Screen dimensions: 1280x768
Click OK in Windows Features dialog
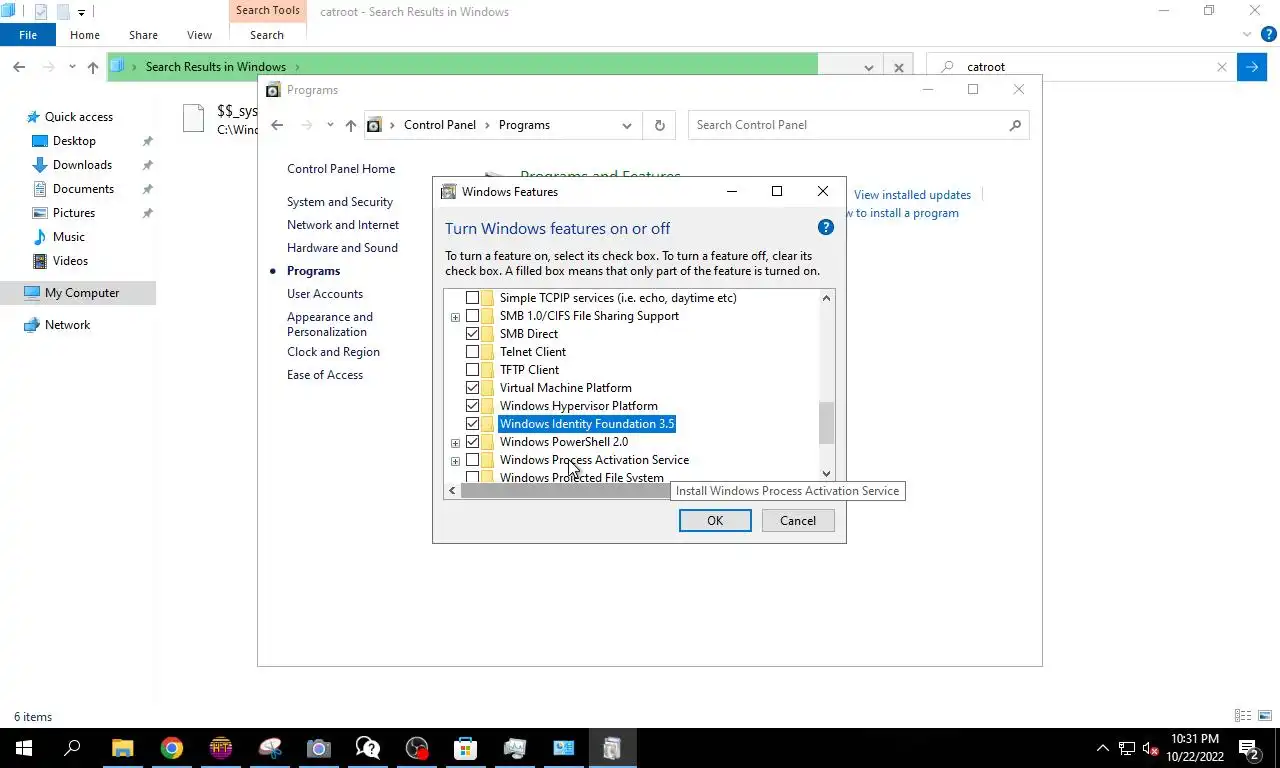[715, 520]
